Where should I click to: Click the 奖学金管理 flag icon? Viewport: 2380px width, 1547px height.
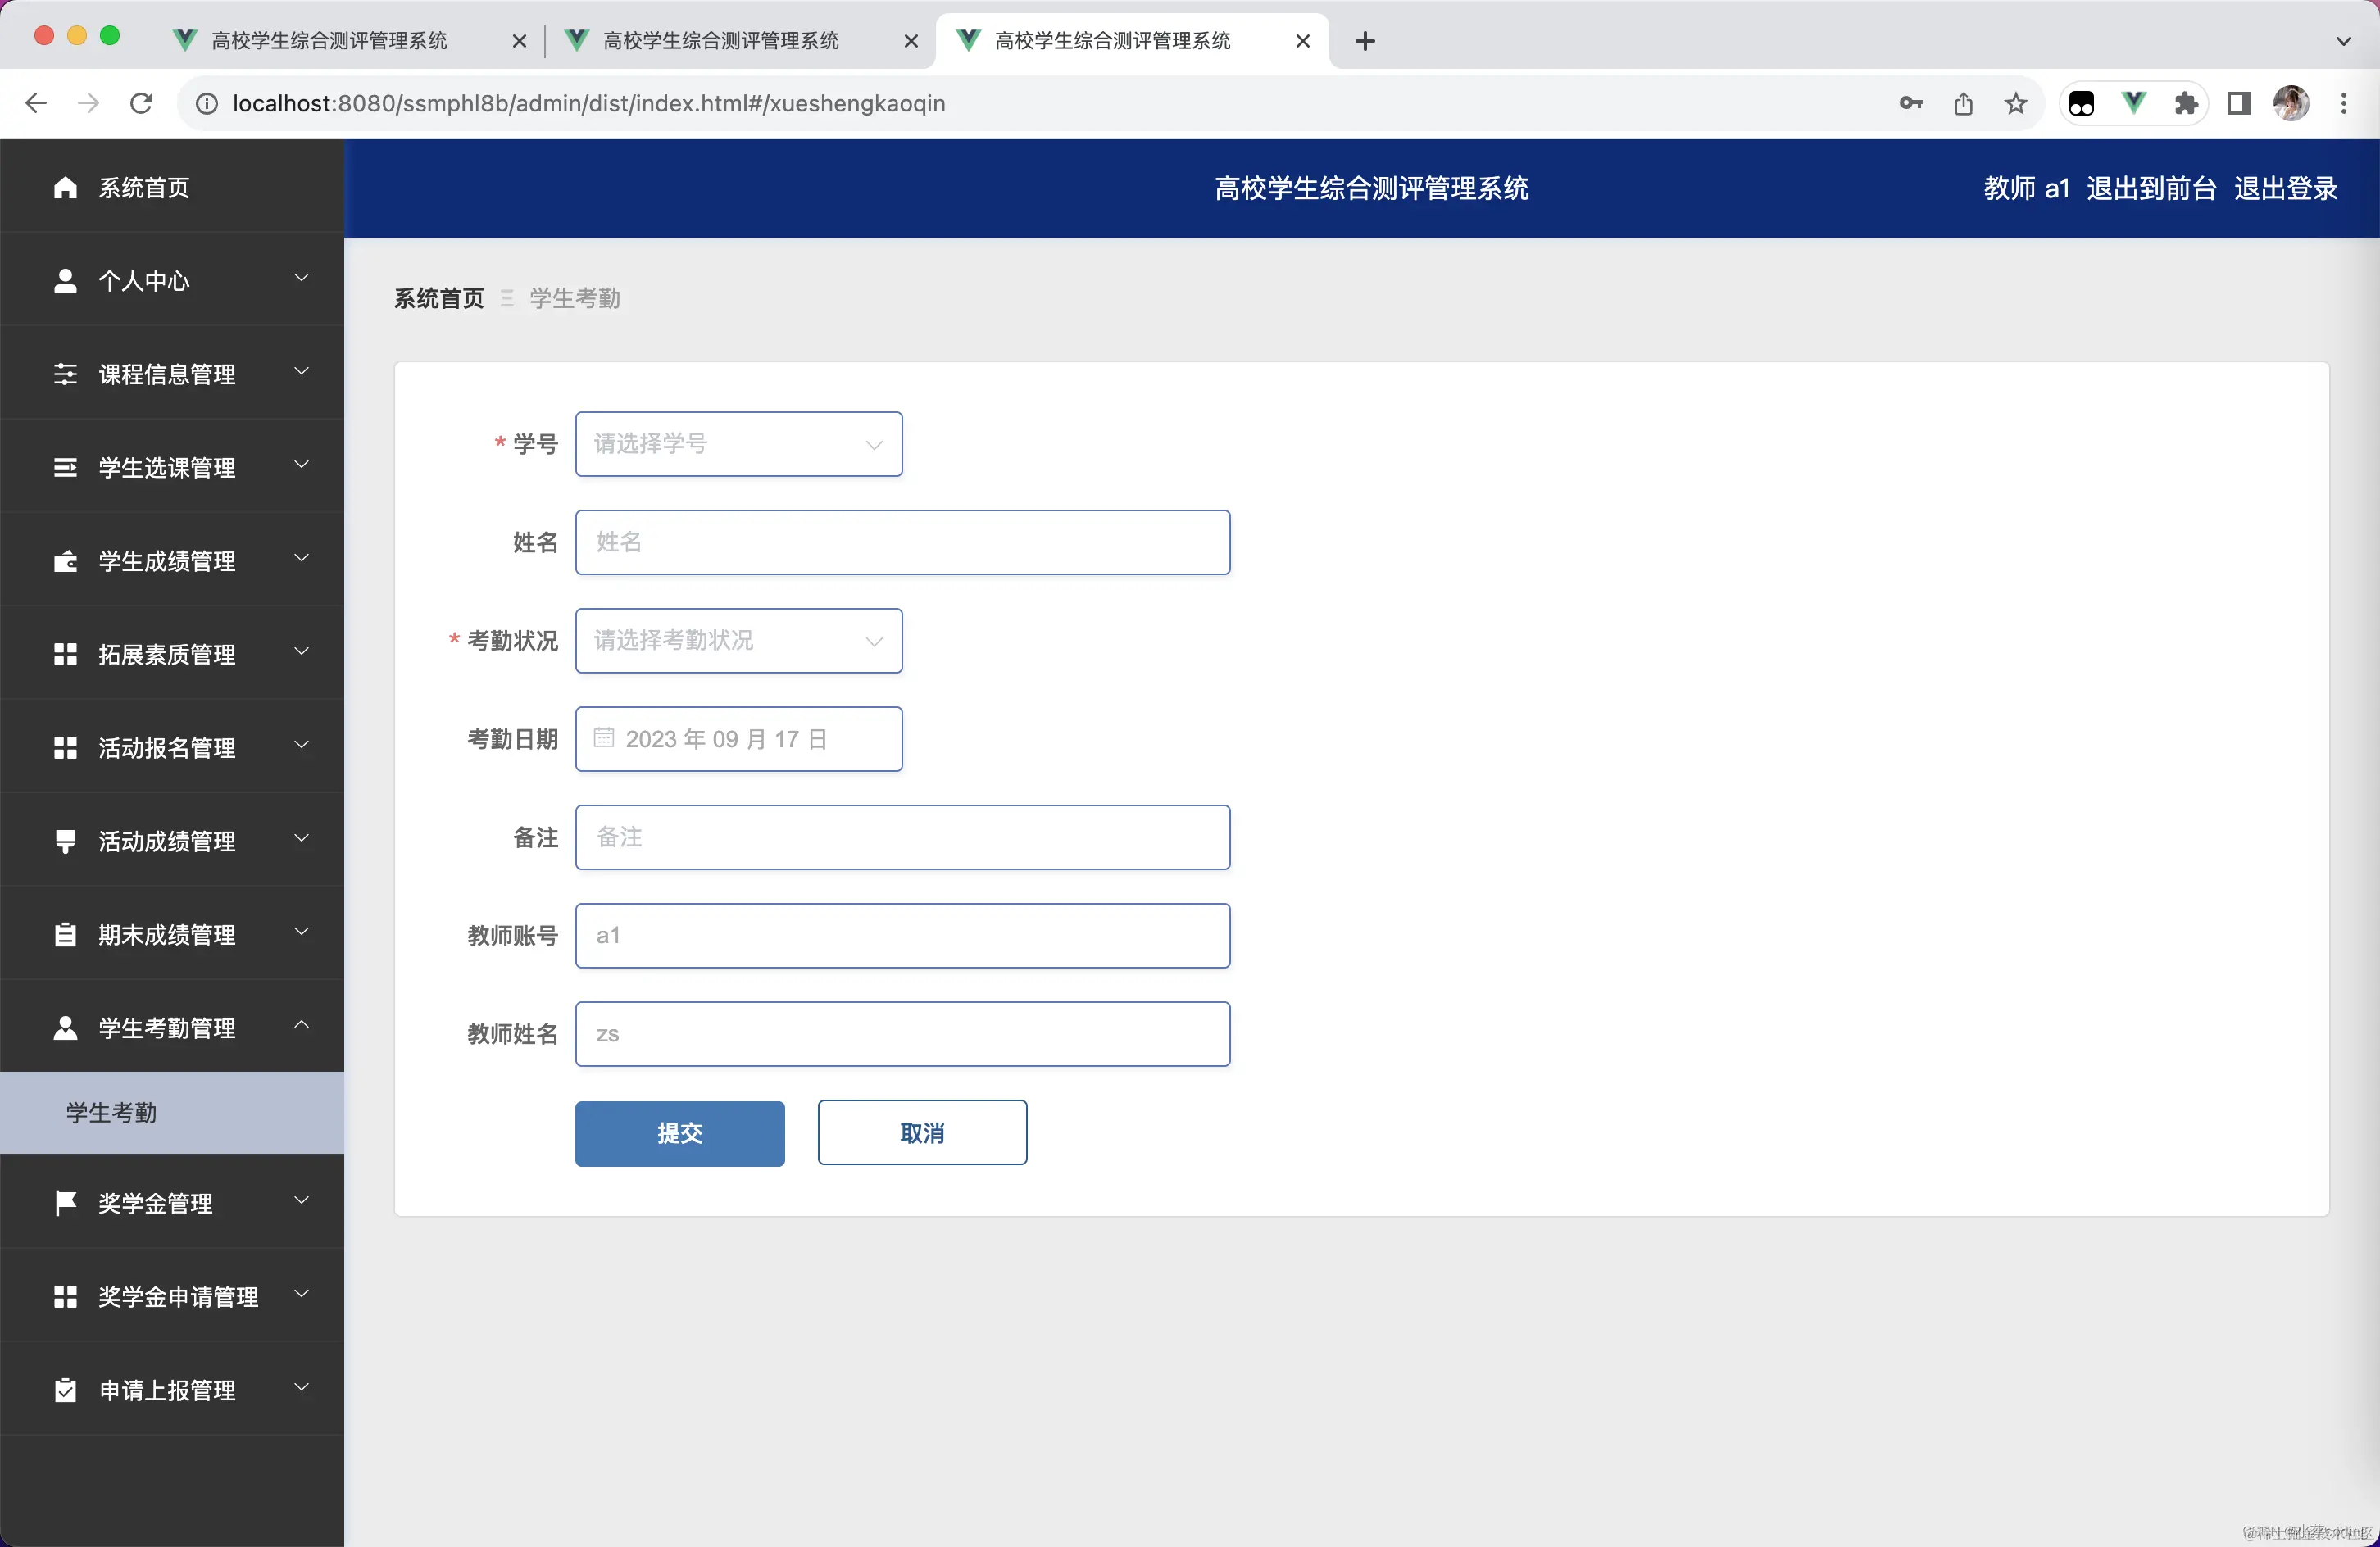(65, 1203)
